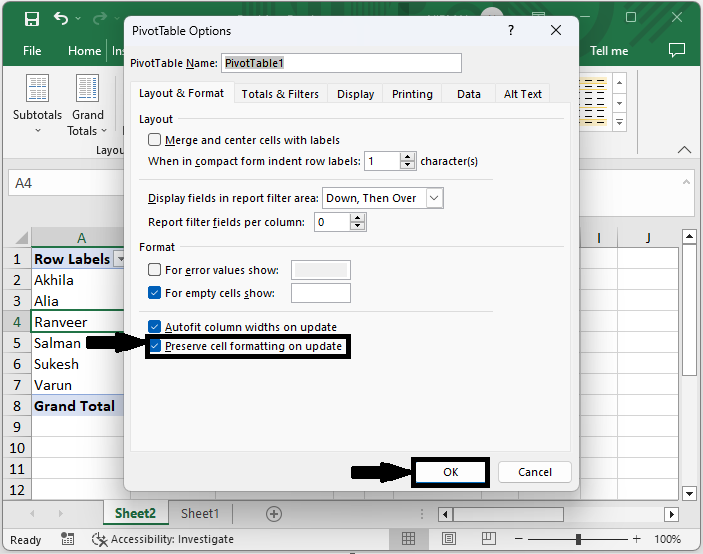Switch to Page Layout view icon
703x554 pixels.
[449, 539]
